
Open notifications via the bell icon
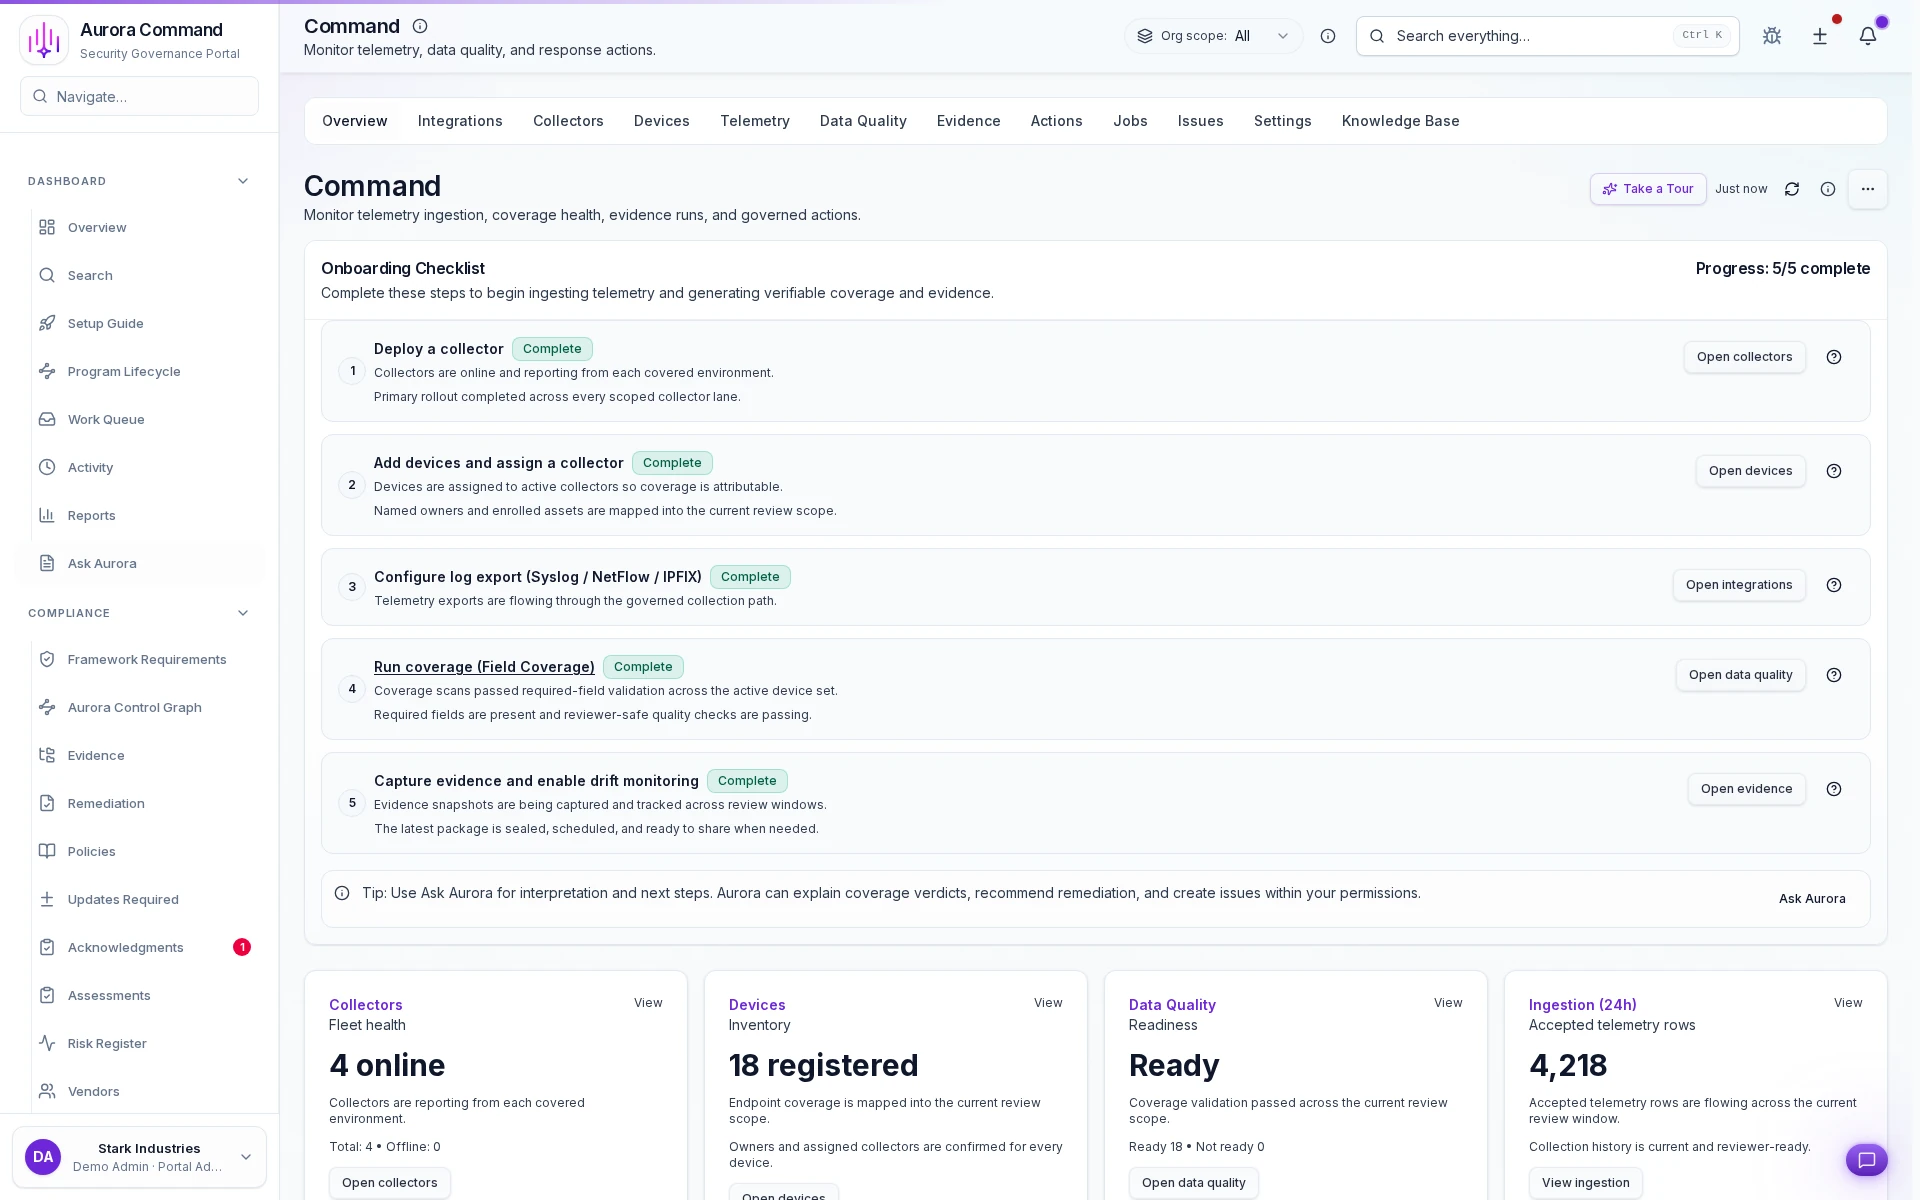(1868, 36)
